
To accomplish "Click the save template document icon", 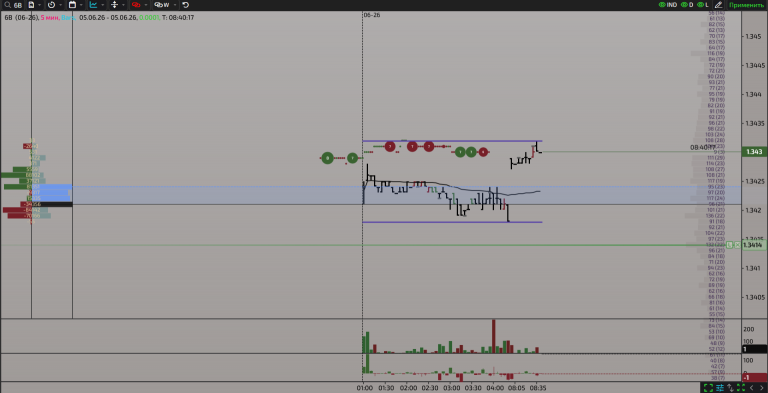I will coord(31,5).
